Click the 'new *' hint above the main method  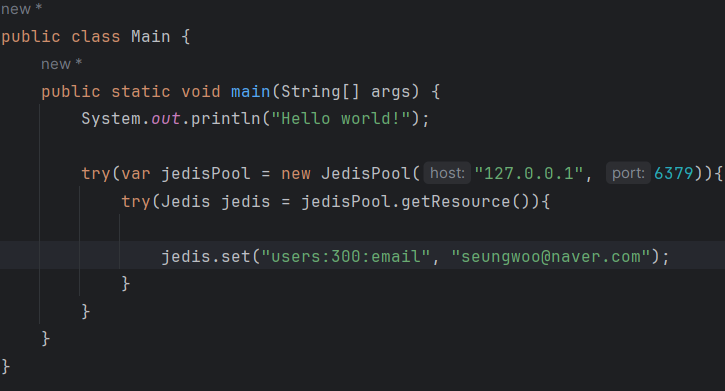point(61,64)
